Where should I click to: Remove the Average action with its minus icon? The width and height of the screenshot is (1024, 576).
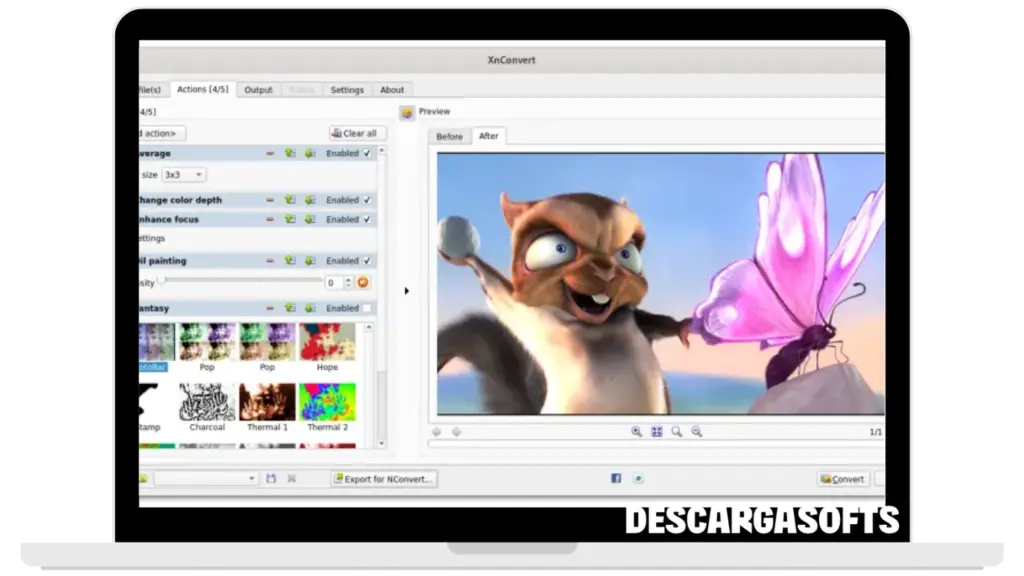point(269,154)
